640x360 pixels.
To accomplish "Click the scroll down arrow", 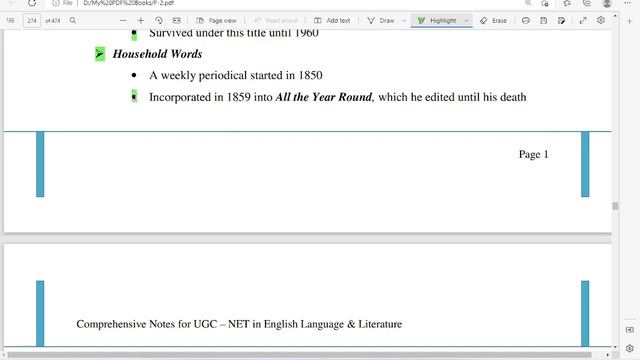I will [x=615, y=347].
